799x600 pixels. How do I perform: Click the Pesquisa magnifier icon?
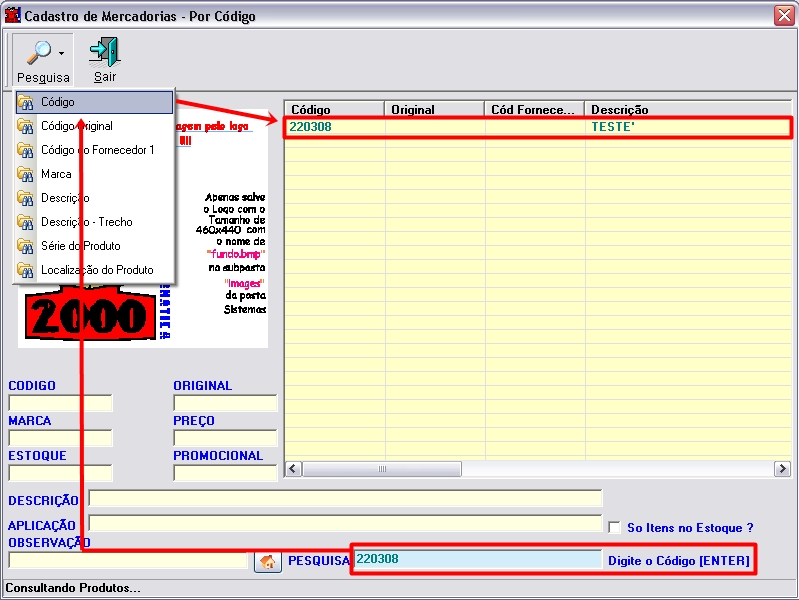[x=37, y=52]
